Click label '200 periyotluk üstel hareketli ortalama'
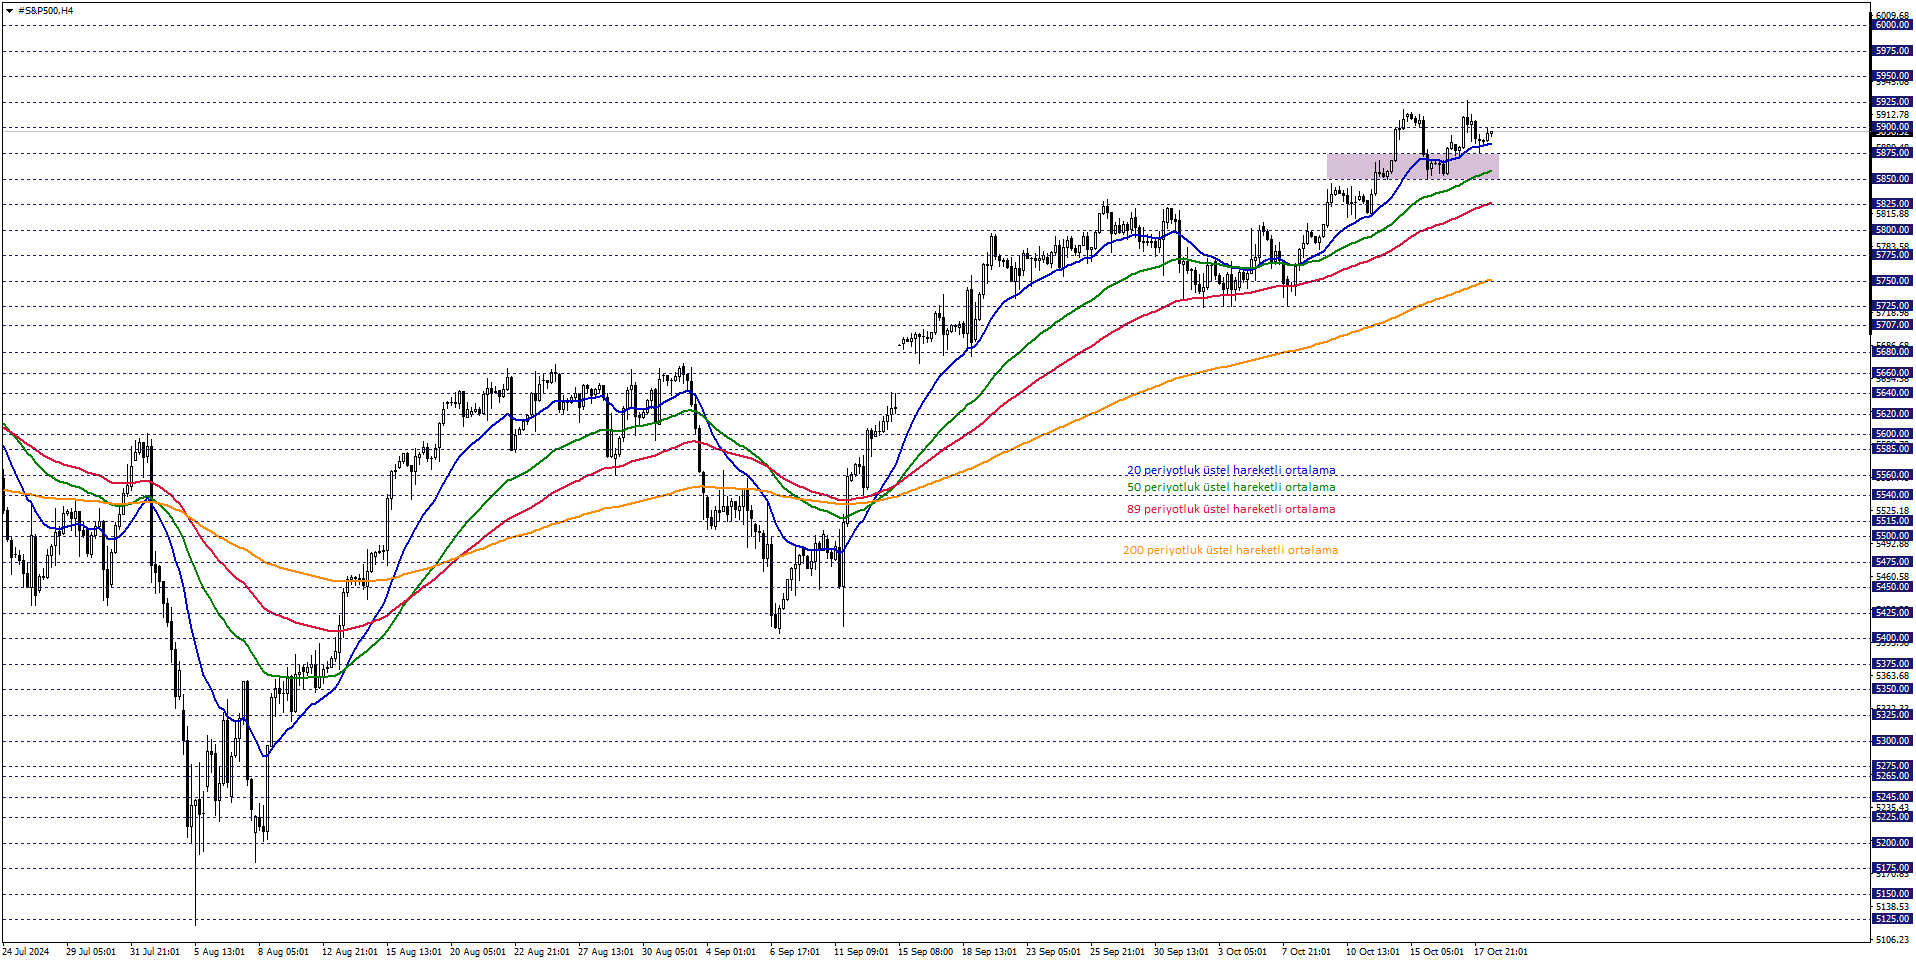Viewport: 1916px width, 963px height. pyautogui.click(x=1230, y=550)
